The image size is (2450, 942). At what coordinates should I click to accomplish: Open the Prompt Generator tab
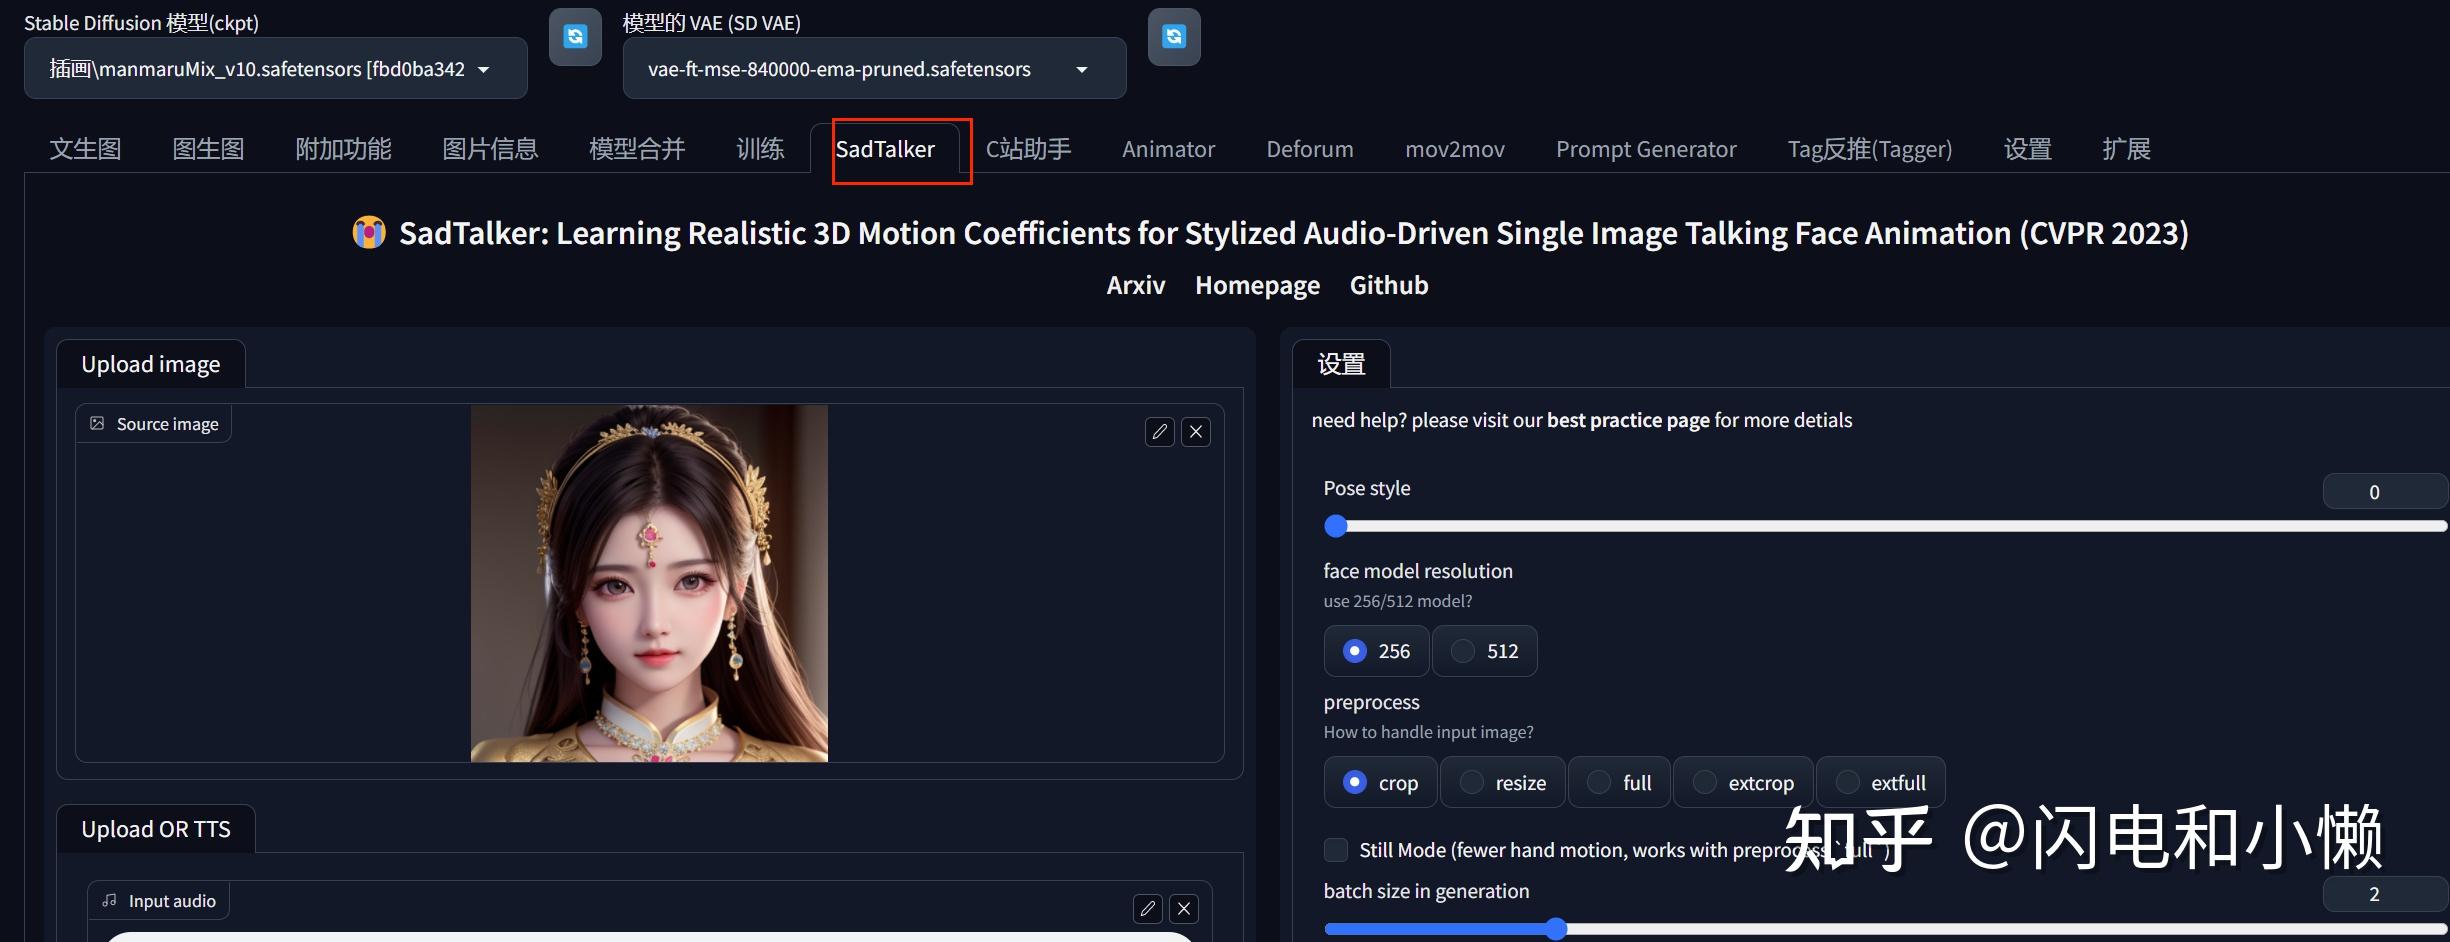point(1645,149)
